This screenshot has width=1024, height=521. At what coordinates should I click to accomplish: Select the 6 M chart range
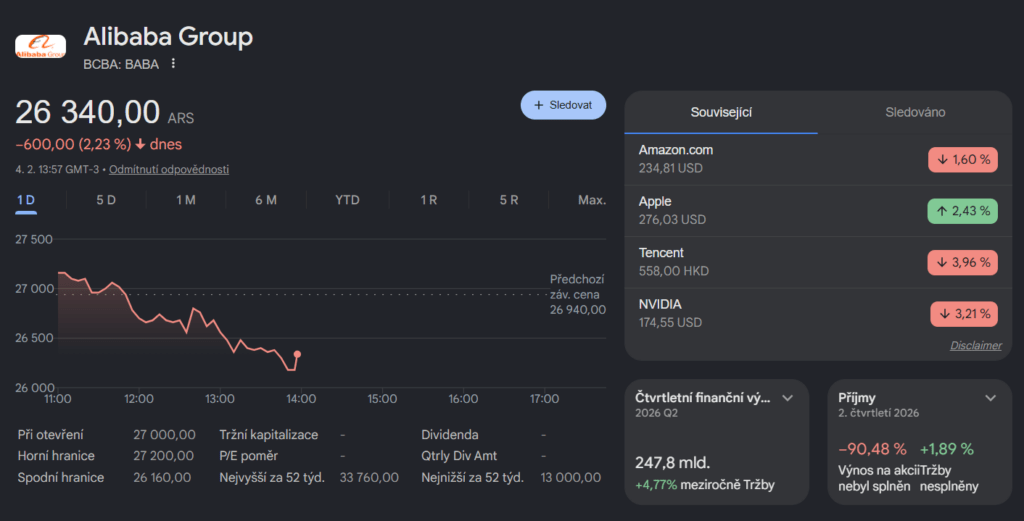[266, 200]
